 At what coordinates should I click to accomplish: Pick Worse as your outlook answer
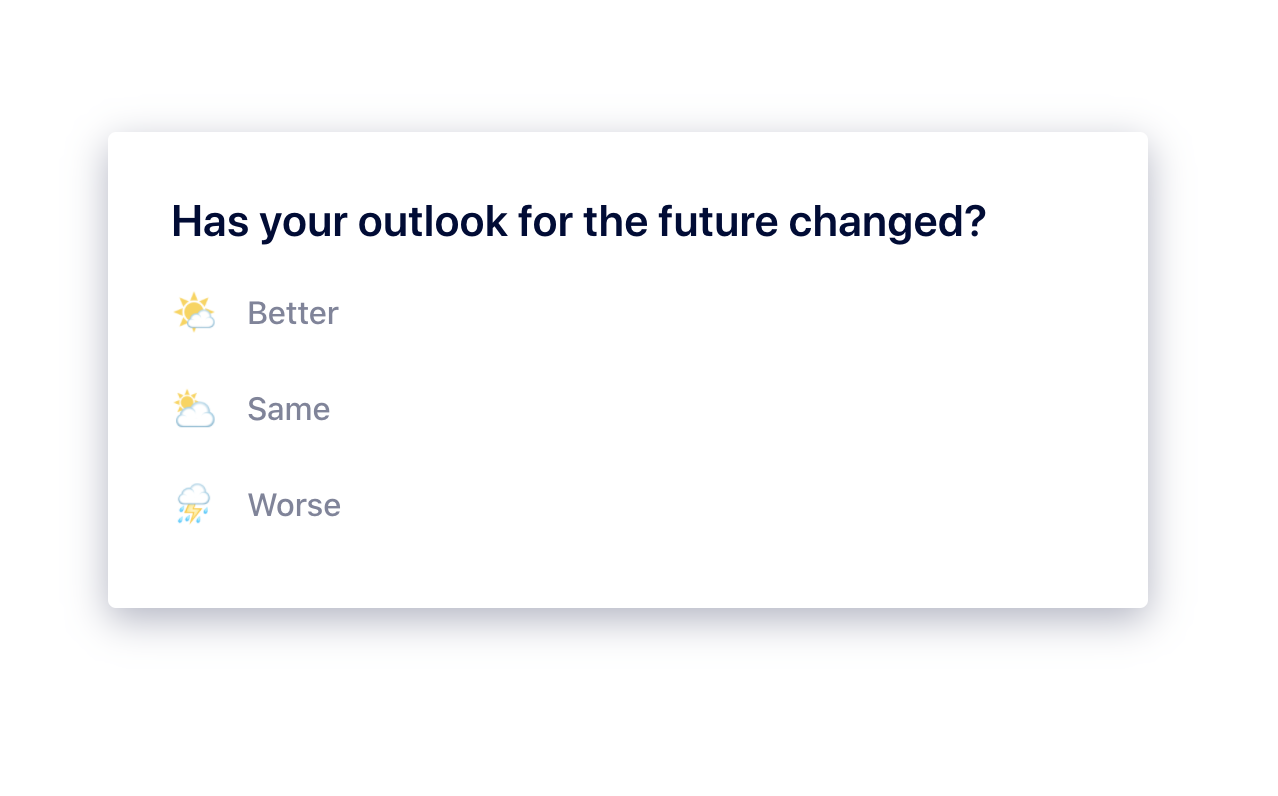[294, 505]
